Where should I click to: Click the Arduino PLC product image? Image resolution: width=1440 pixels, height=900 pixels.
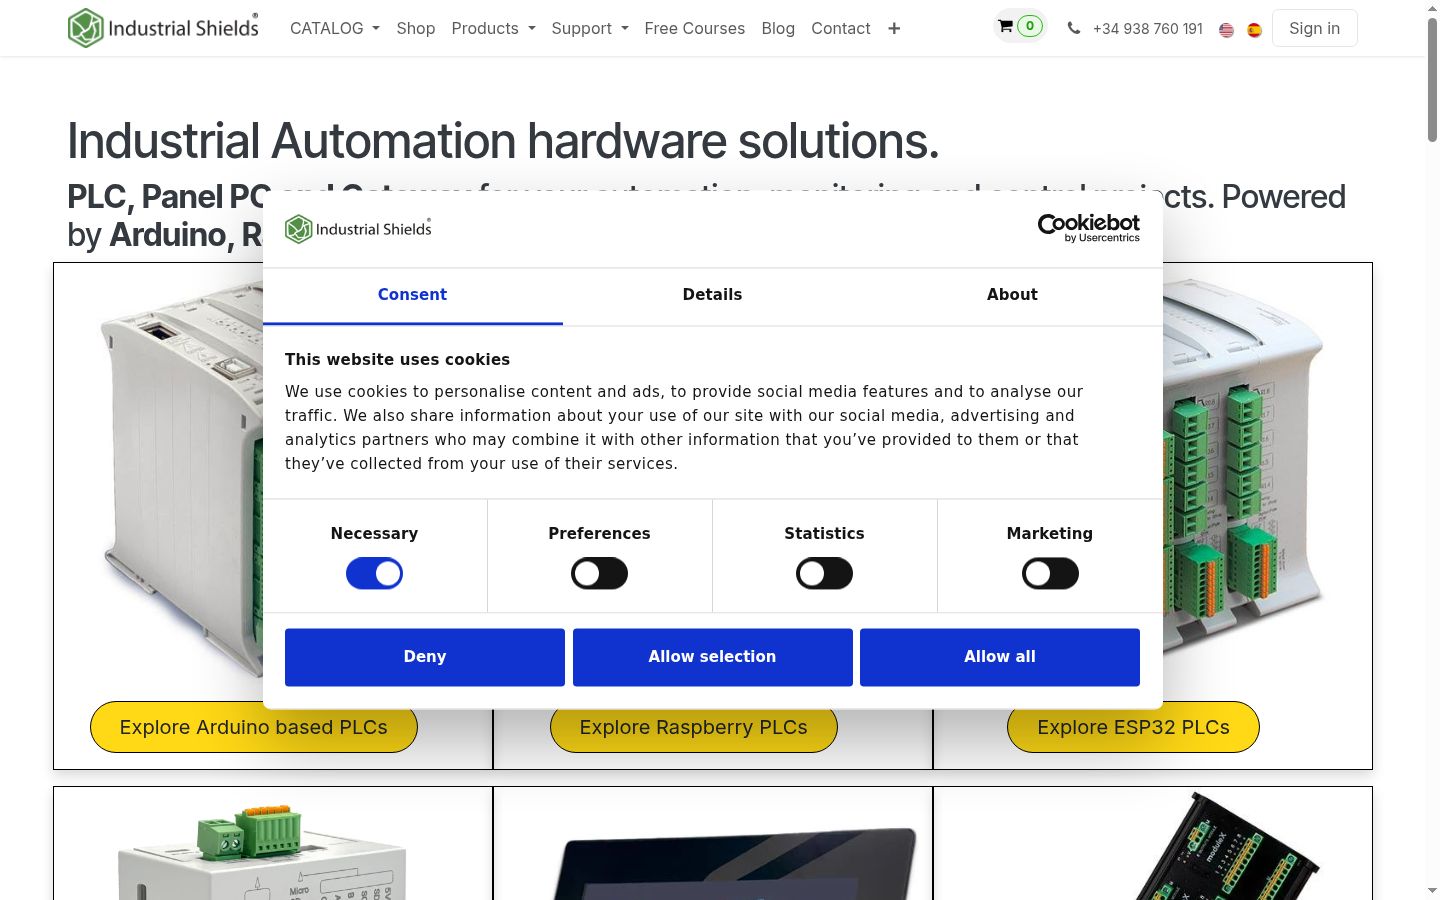180,480
